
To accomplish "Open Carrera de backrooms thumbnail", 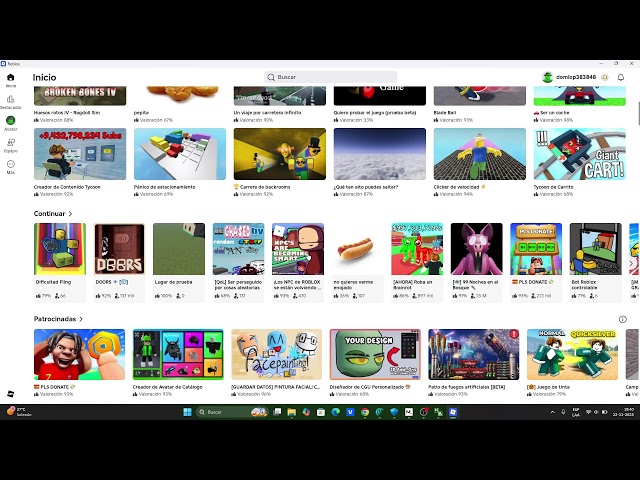I will pos(280,154).
